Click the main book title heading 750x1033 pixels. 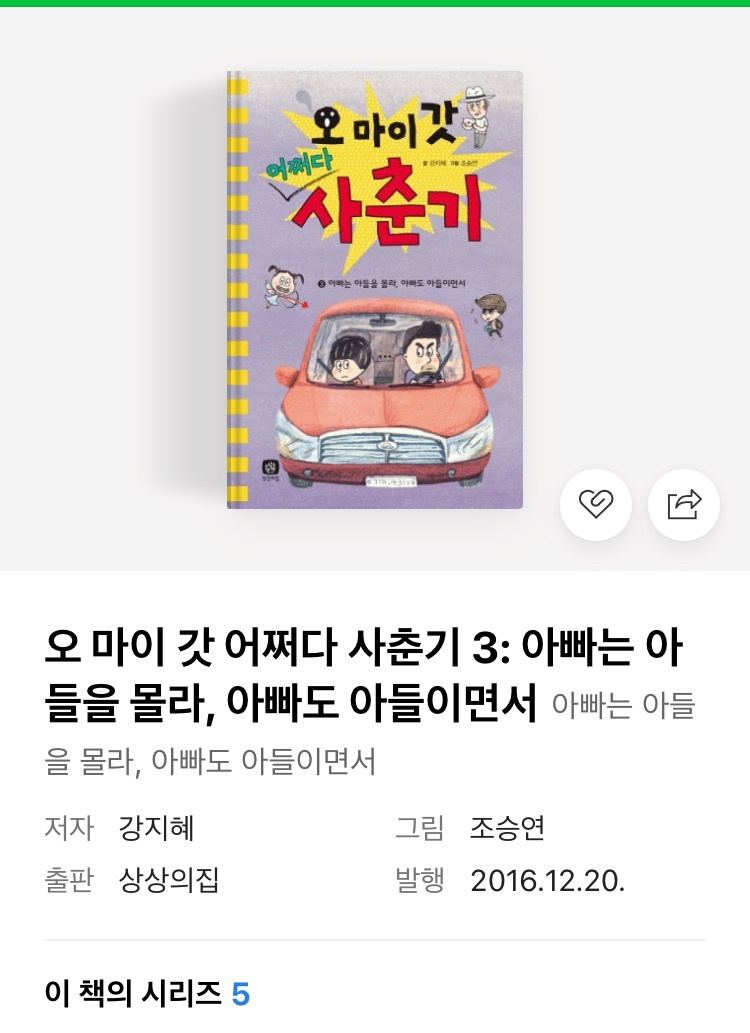pyautogui.click(x=363, y=676)
